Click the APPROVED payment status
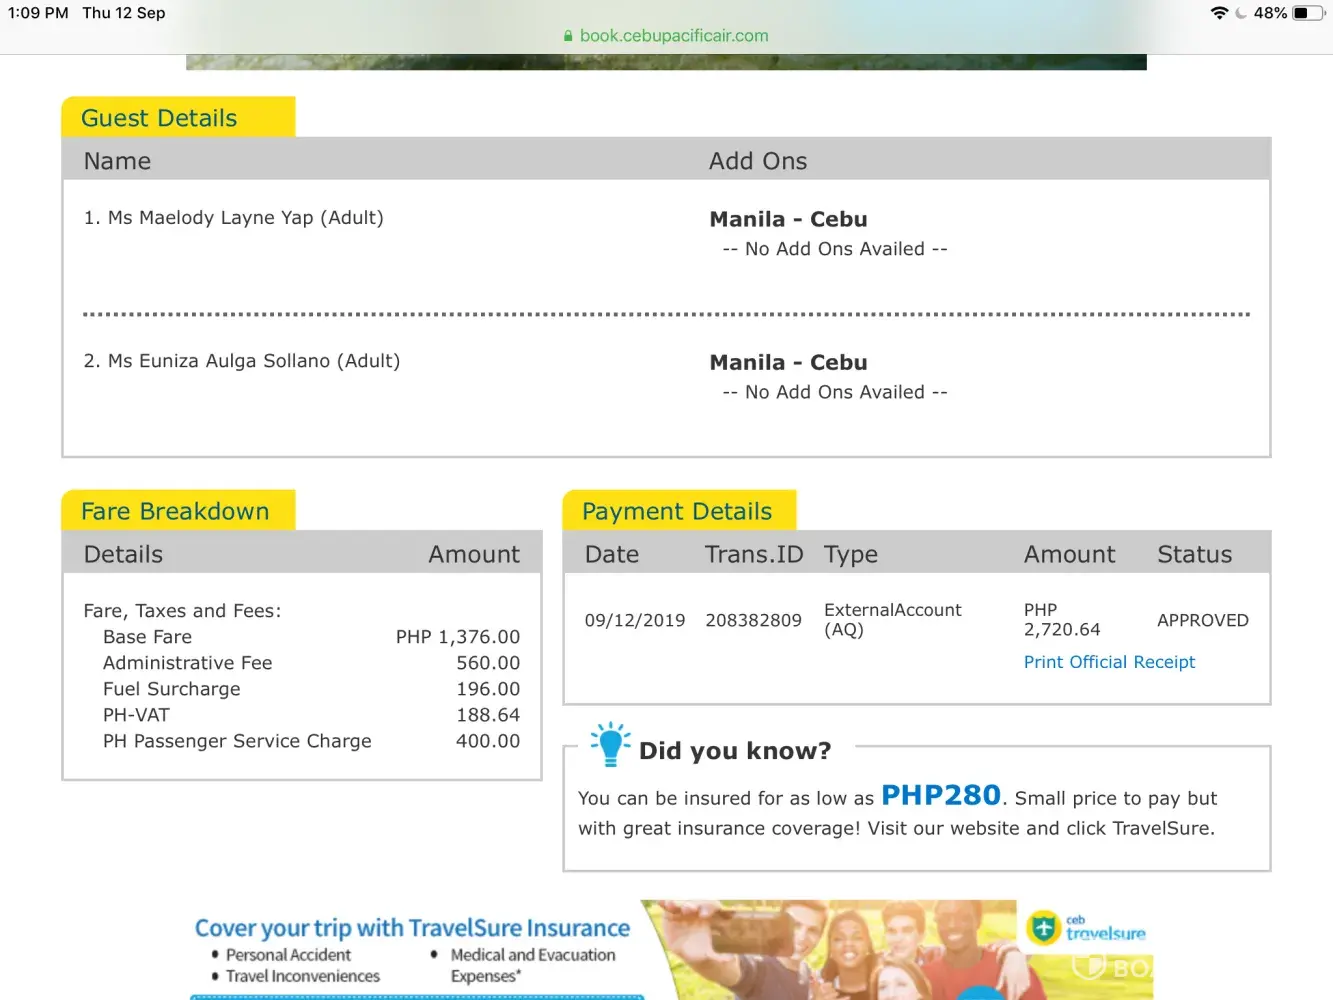The width and height of the screenshot is (1333, 1000). click(x=1203, y=620)
